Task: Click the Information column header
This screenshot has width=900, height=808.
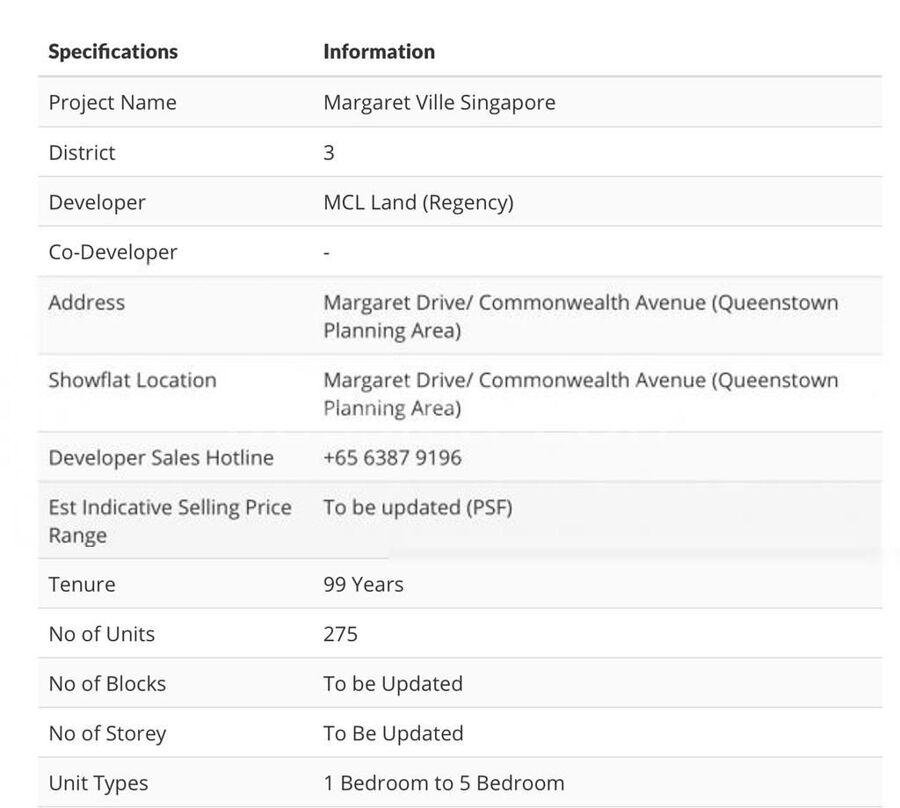Action: (x=379, y=52)
